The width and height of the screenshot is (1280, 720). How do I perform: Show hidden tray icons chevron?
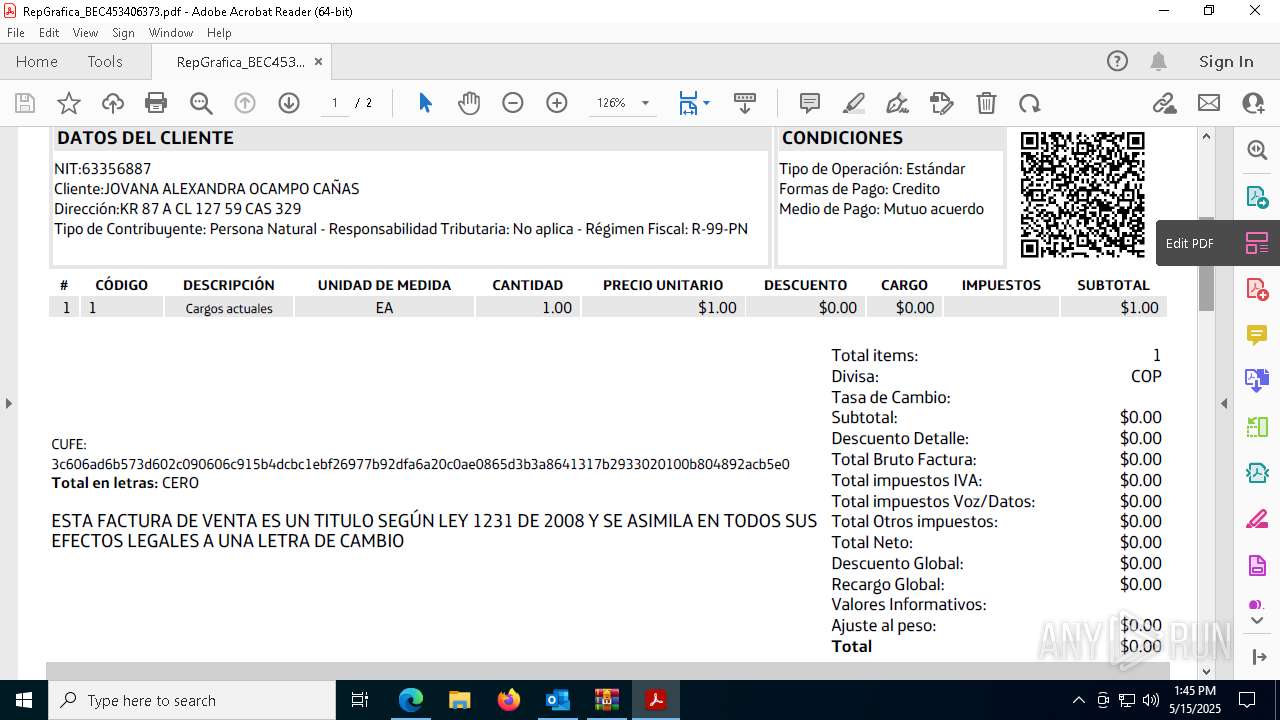coord(1078,700)
